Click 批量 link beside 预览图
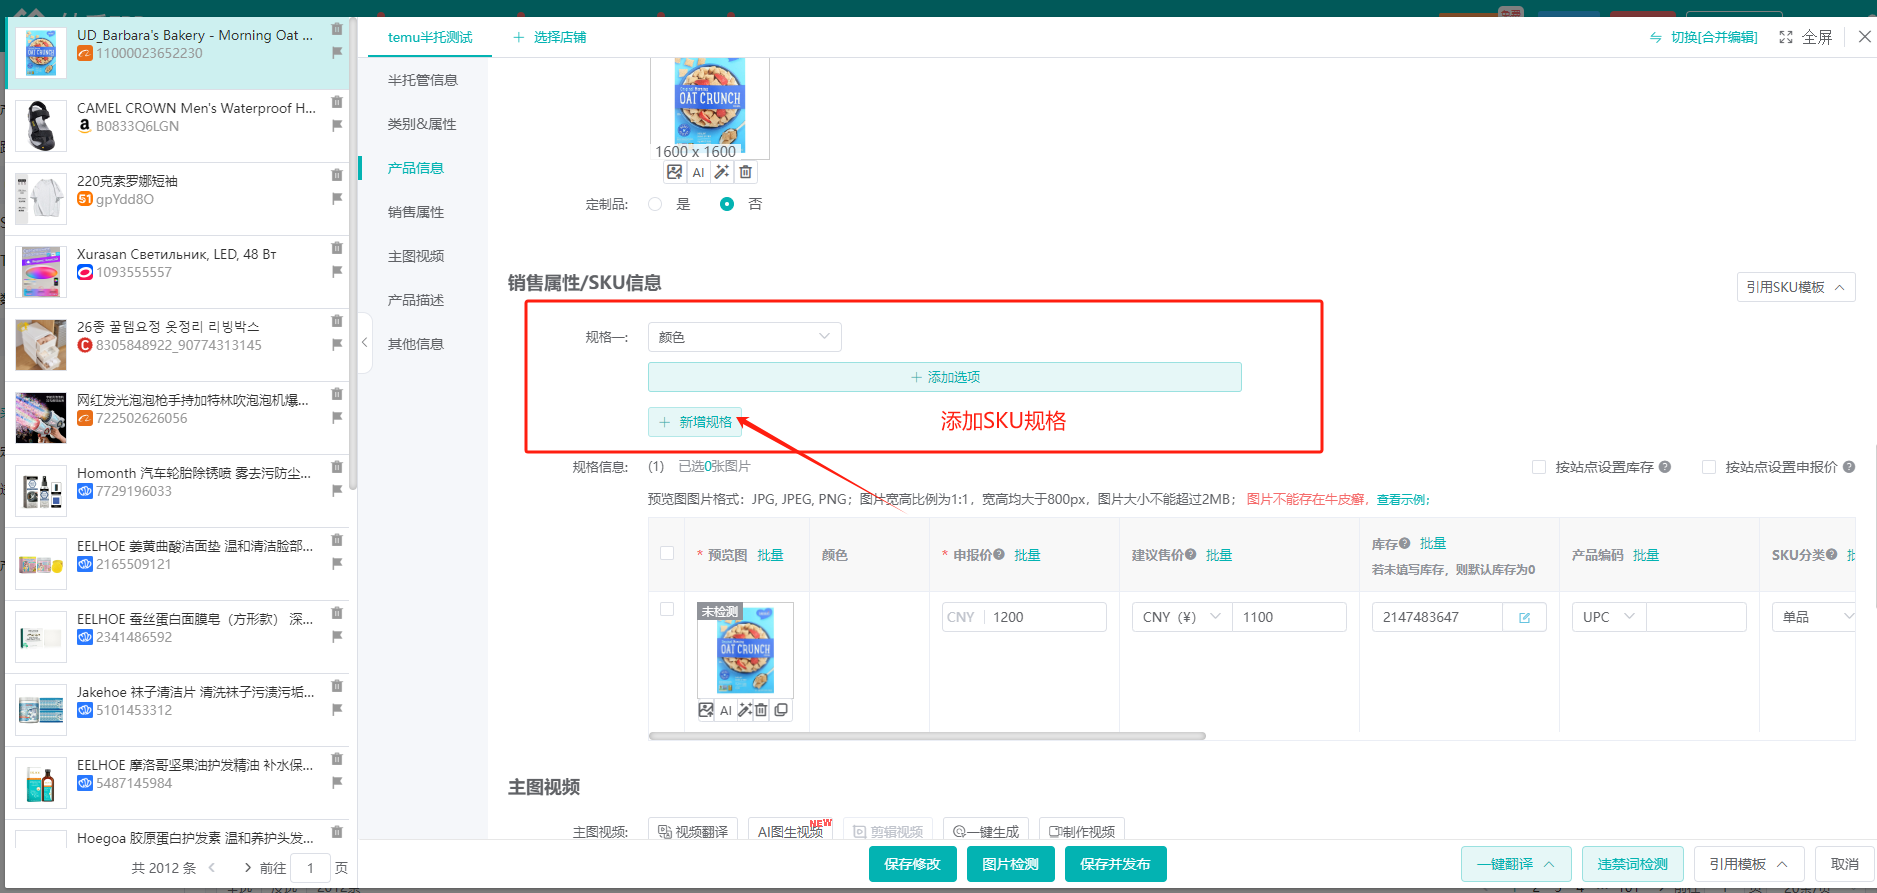This screenshot has width=1877, height=893. coord(770,555)
